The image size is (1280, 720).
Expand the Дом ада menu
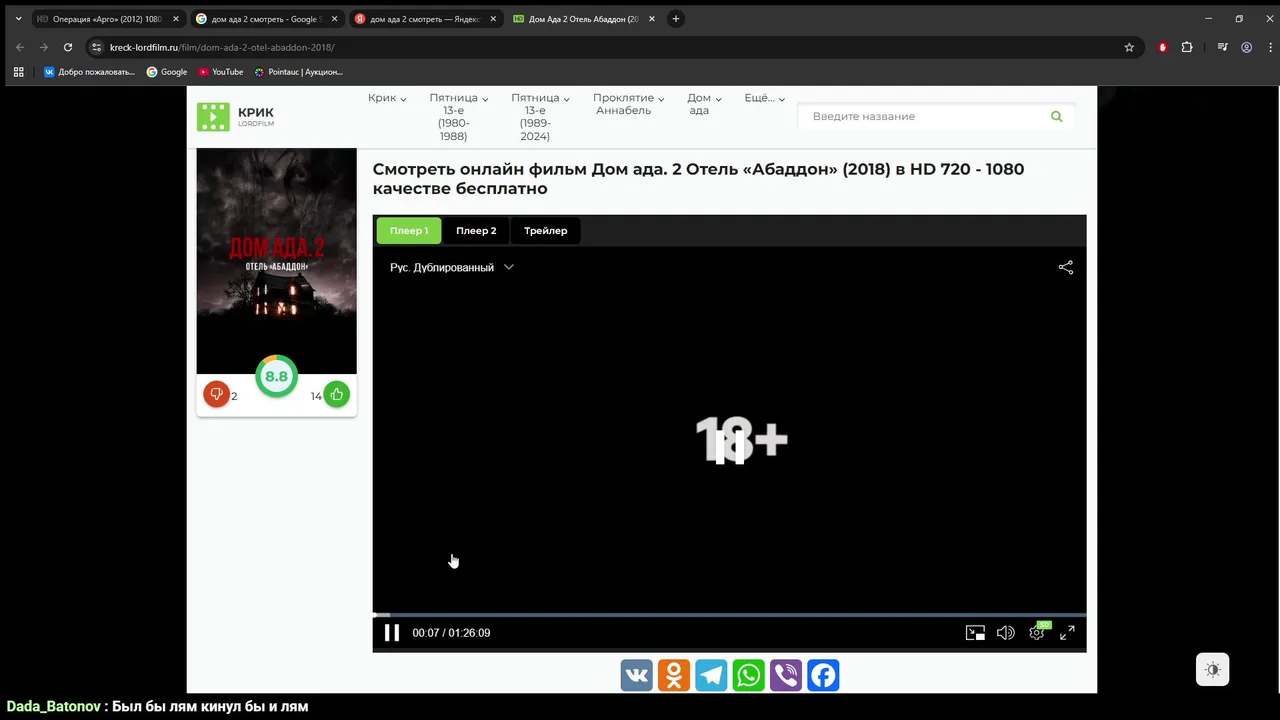pyautogui.click(x=704, y=104)
